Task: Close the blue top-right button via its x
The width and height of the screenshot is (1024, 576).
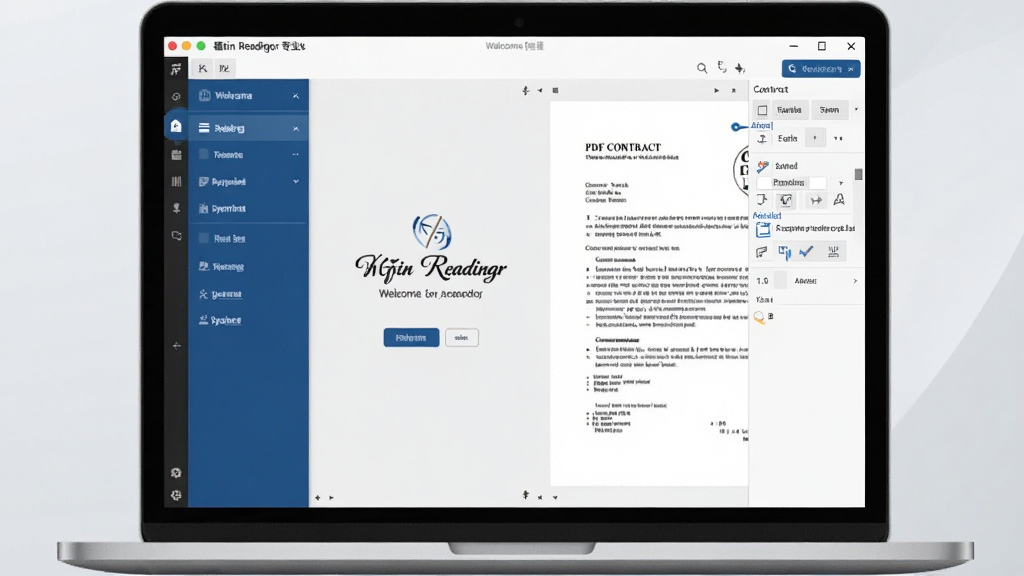Action: pyautogui.click(x=851, y=69)
